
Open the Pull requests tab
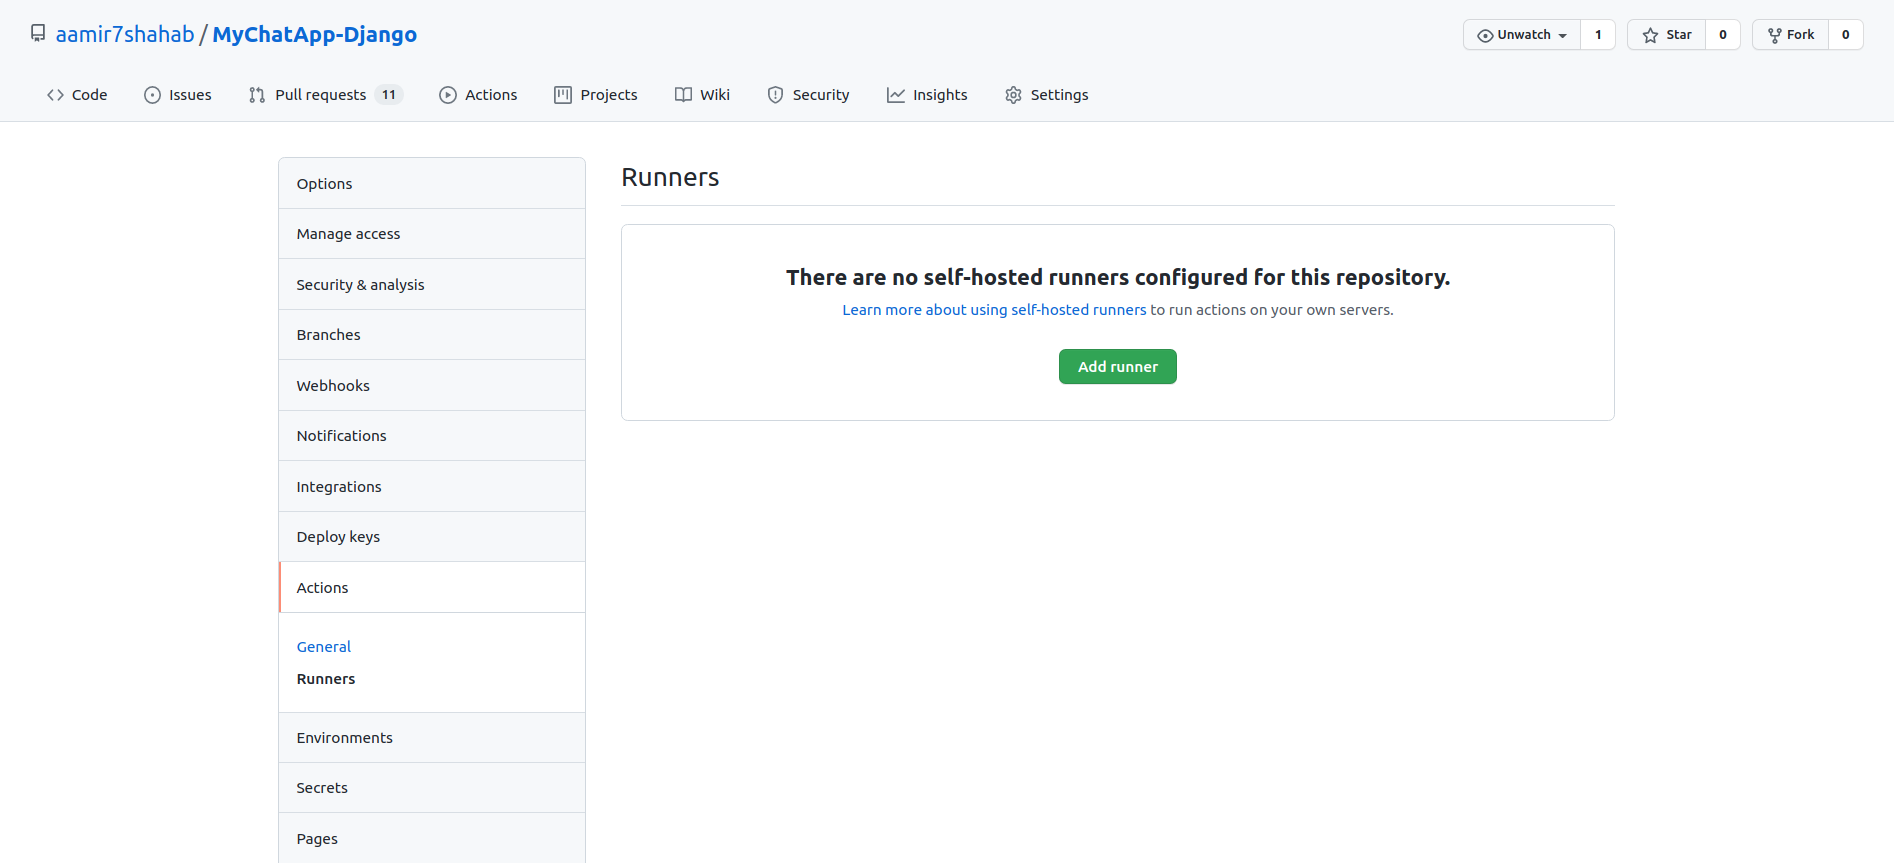pyautogui.click(x=325, y=95)
